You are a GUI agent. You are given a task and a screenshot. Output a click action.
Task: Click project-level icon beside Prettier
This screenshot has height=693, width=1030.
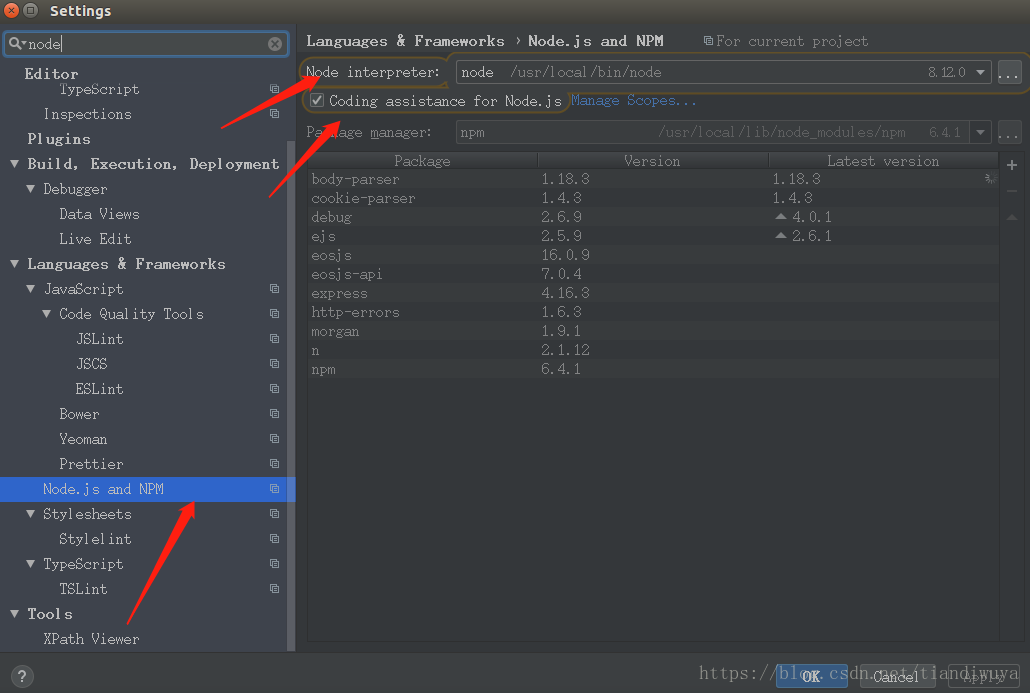[275, 463]
